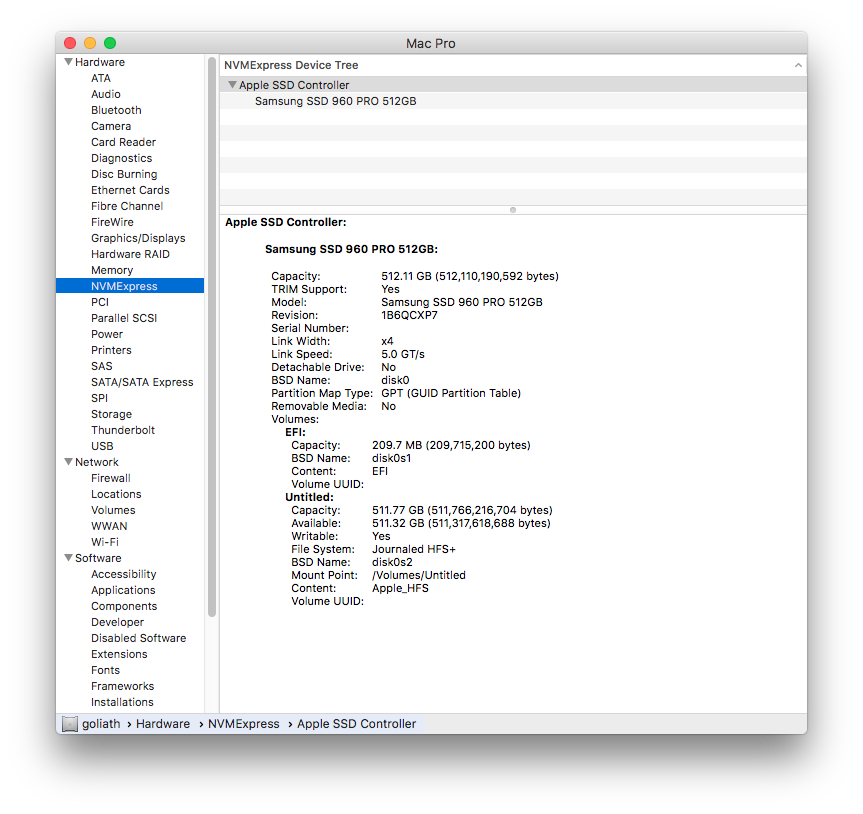Viewport: 863px width, 814px height.
Task: Click NVMExpress in the path bar
Action: pyautogui.click(x=243, y=723)
